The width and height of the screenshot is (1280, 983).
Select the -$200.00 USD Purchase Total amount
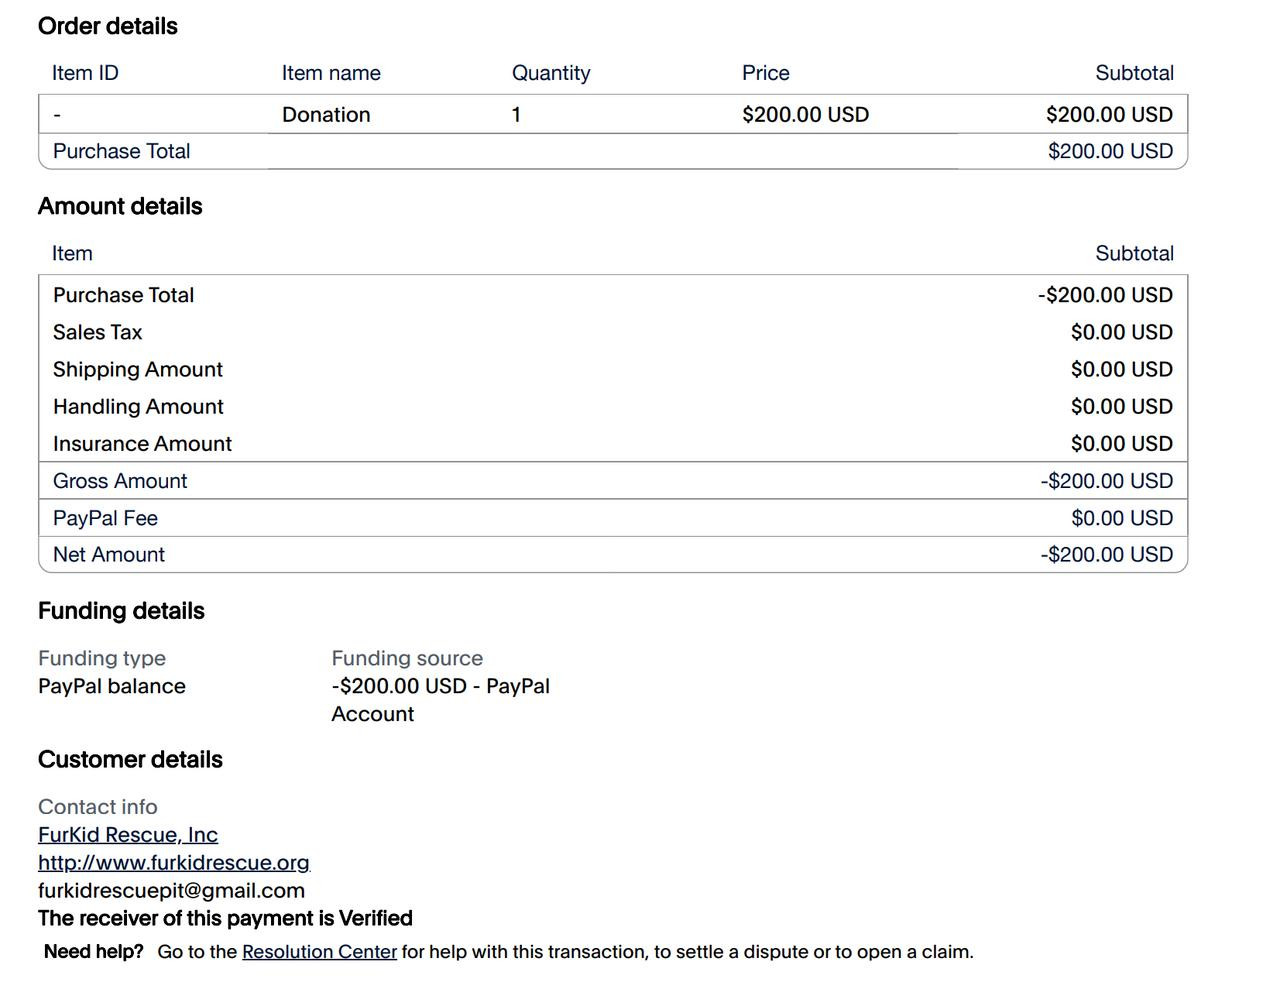(1105, 295)
